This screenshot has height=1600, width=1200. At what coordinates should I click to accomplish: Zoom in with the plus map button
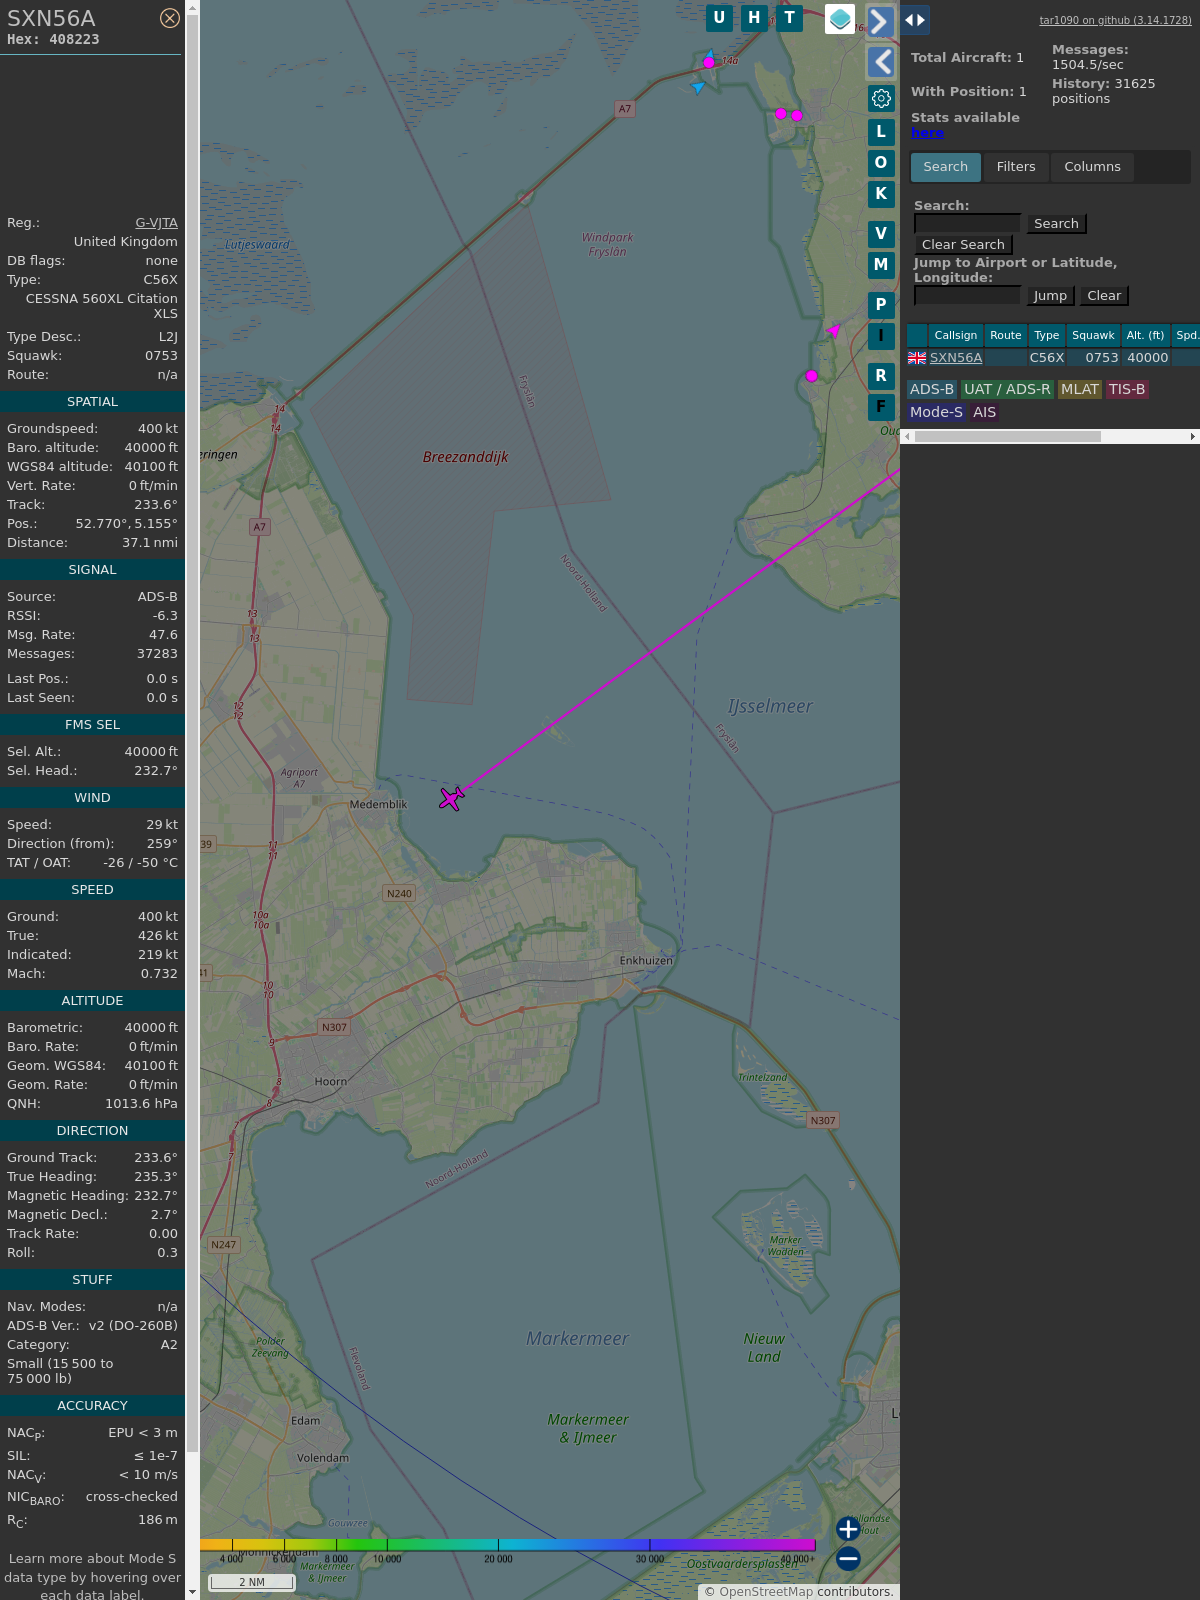[x=848, y=1528]
